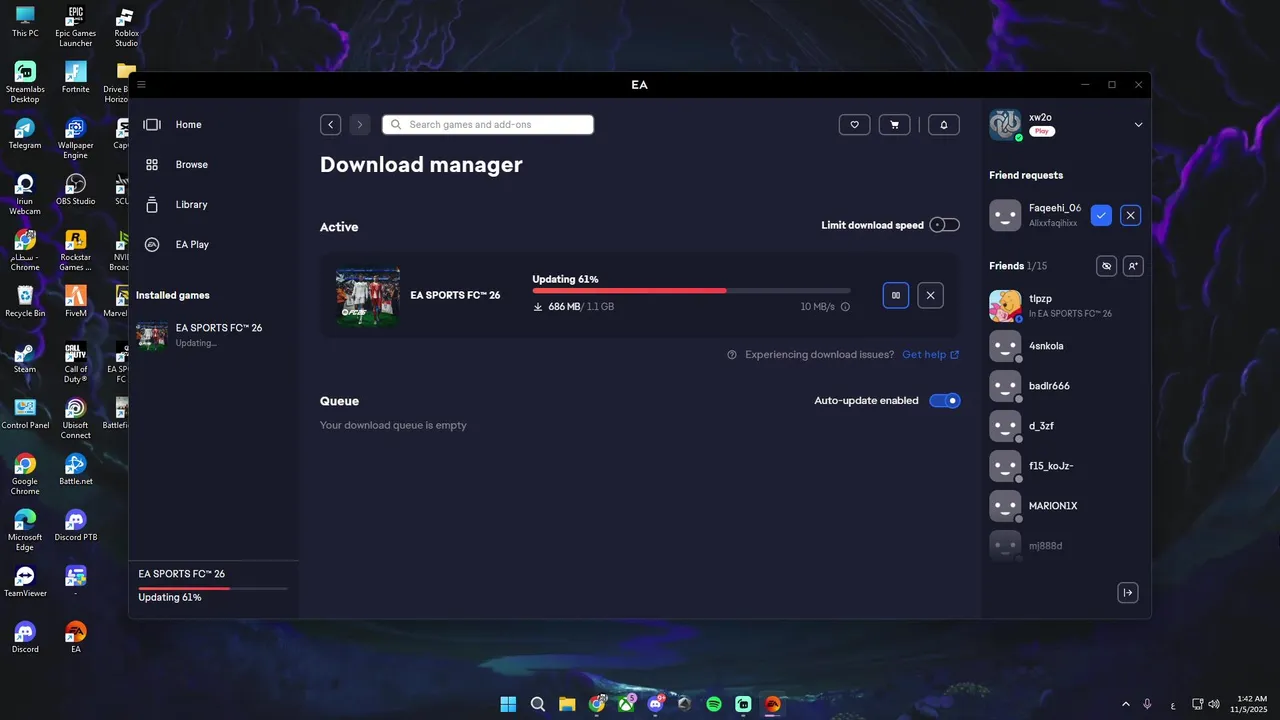Accept Faqeehi_06 friend request checkmark
This screenshot has width=1280, height=720.
[x=1101, y=215]
